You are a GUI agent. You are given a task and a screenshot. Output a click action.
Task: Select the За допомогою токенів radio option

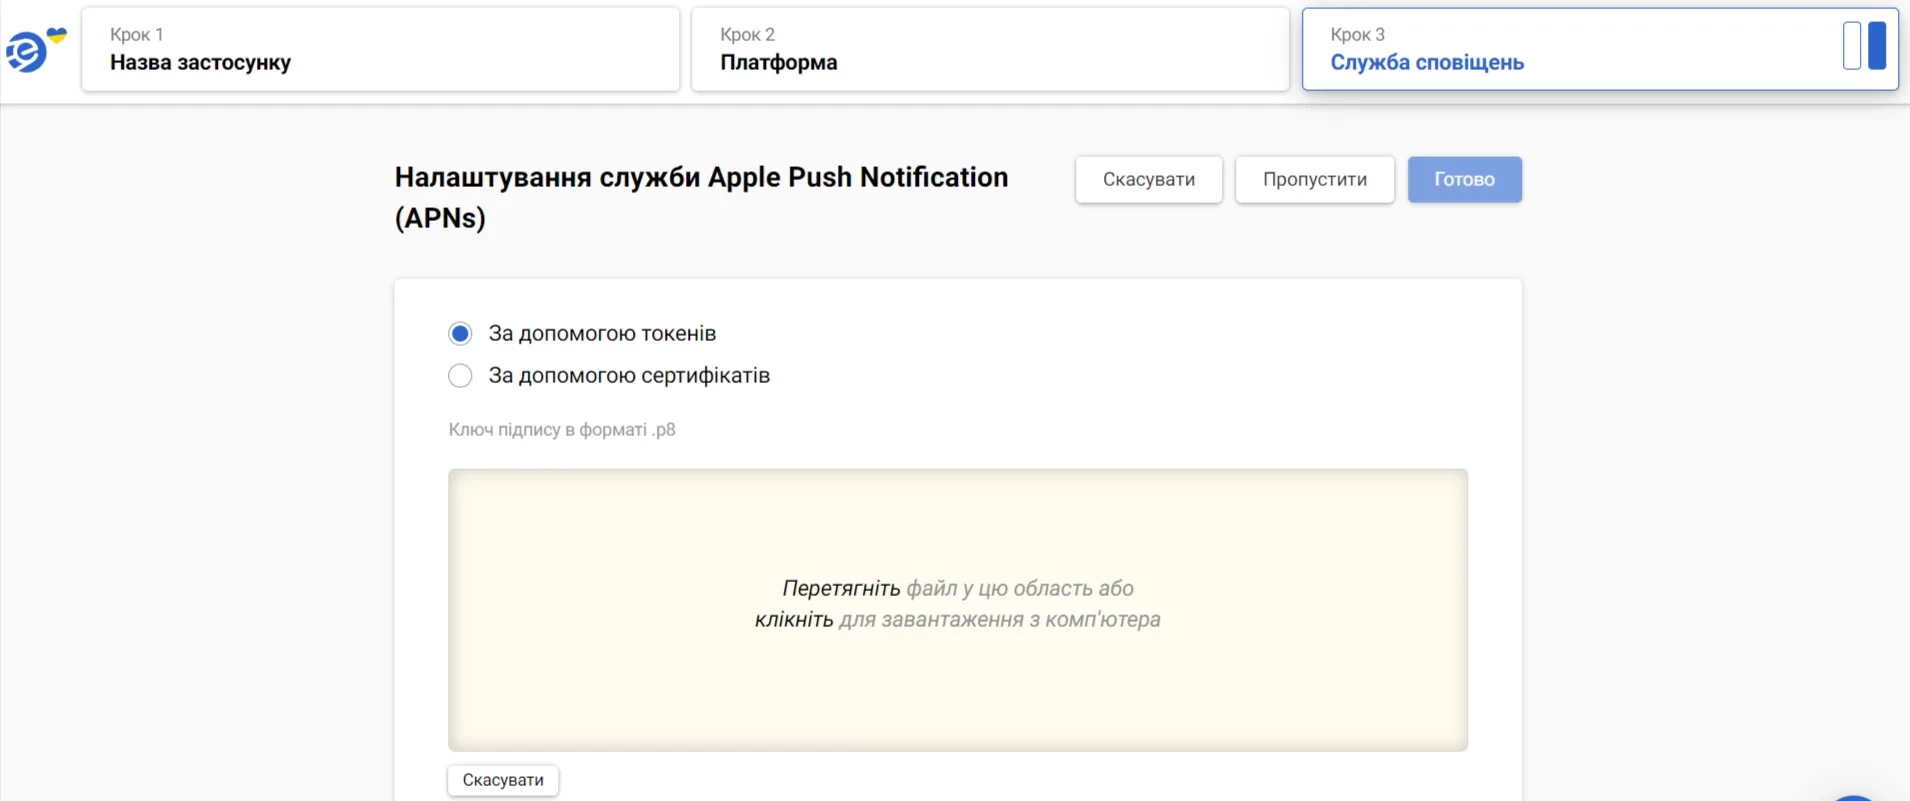[460, 333]
